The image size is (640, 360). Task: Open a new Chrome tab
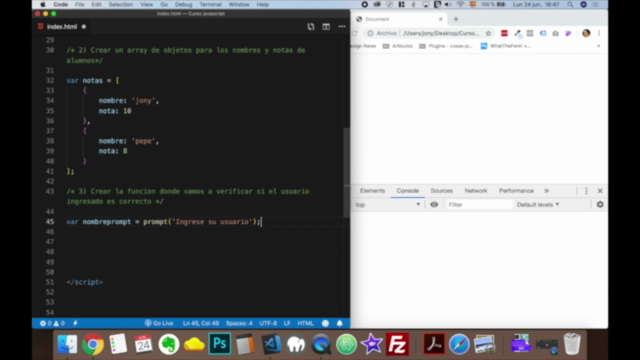[x=456, y=19]
